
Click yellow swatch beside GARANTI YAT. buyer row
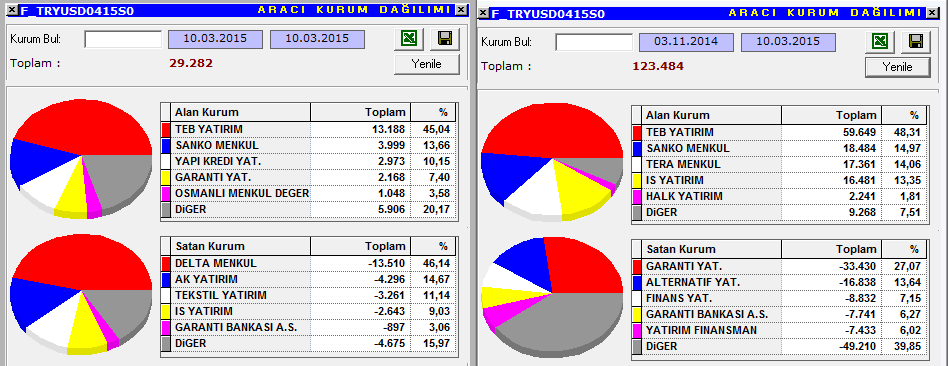166,177
